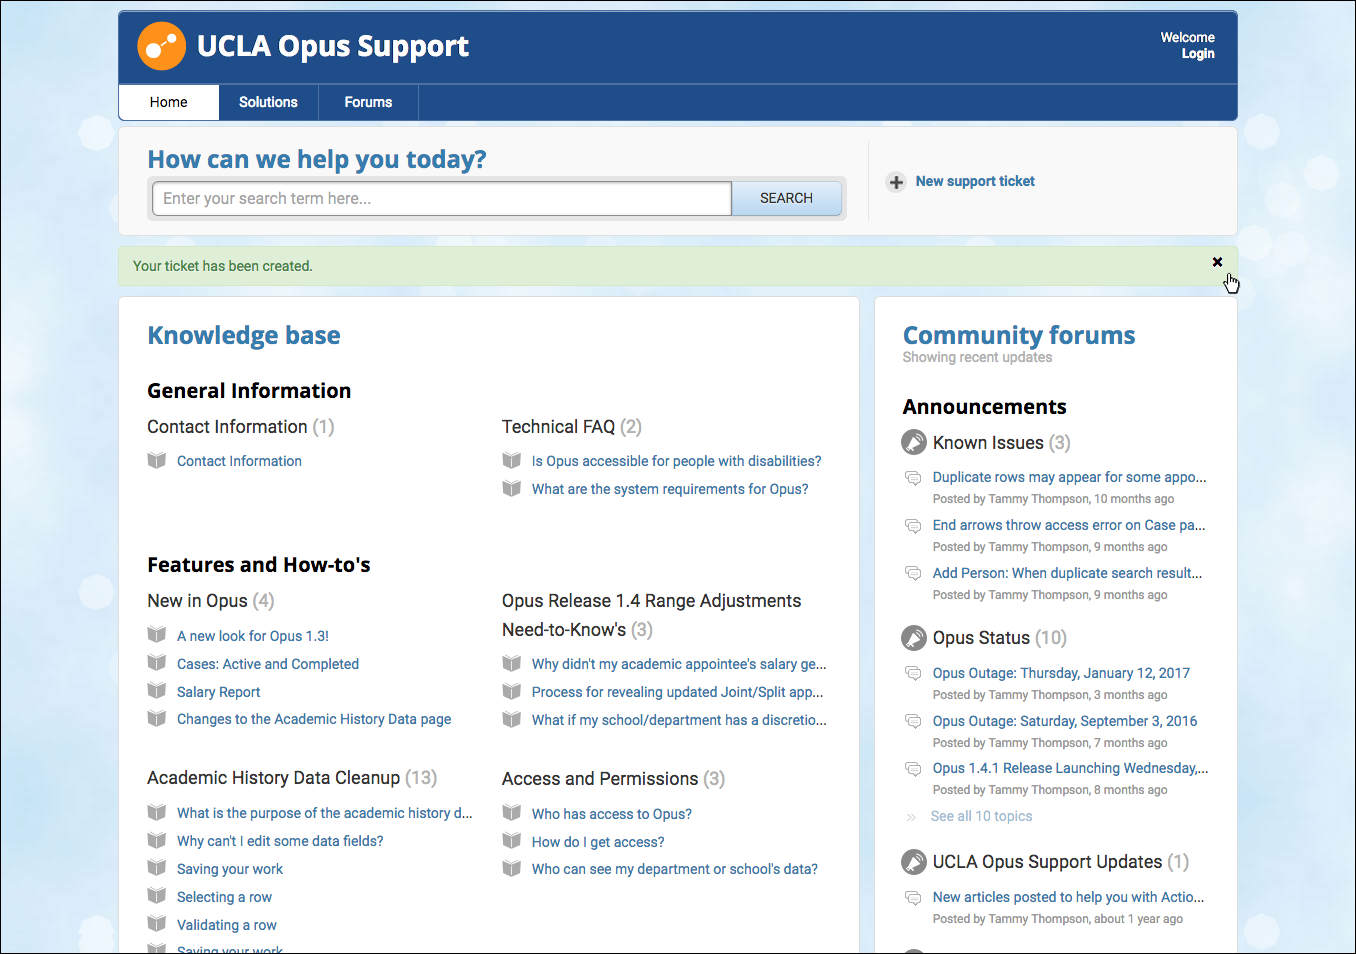Open 'Opus Outage: Saturday, September 3, 2016' topic
1356x954 pixels.
[1065, 721]
